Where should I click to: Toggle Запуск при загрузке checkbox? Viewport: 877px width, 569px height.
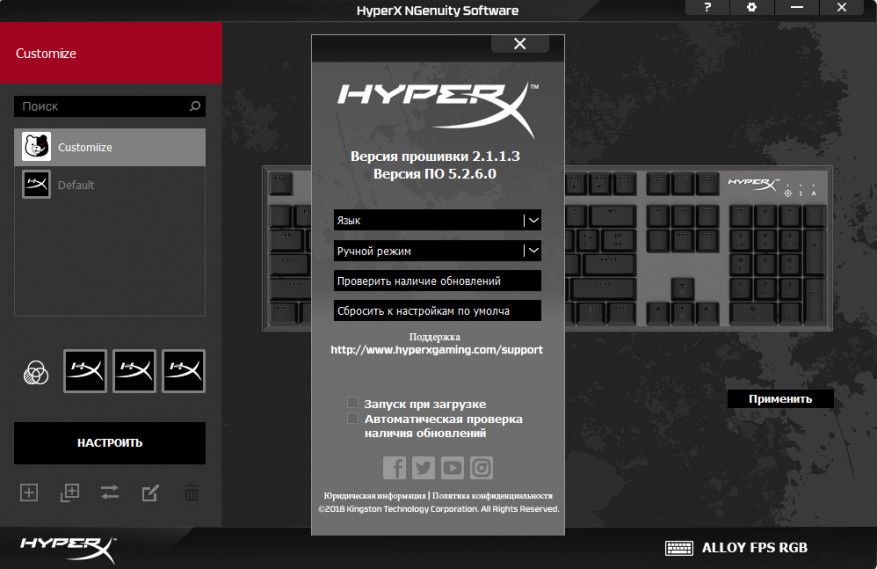353,403
